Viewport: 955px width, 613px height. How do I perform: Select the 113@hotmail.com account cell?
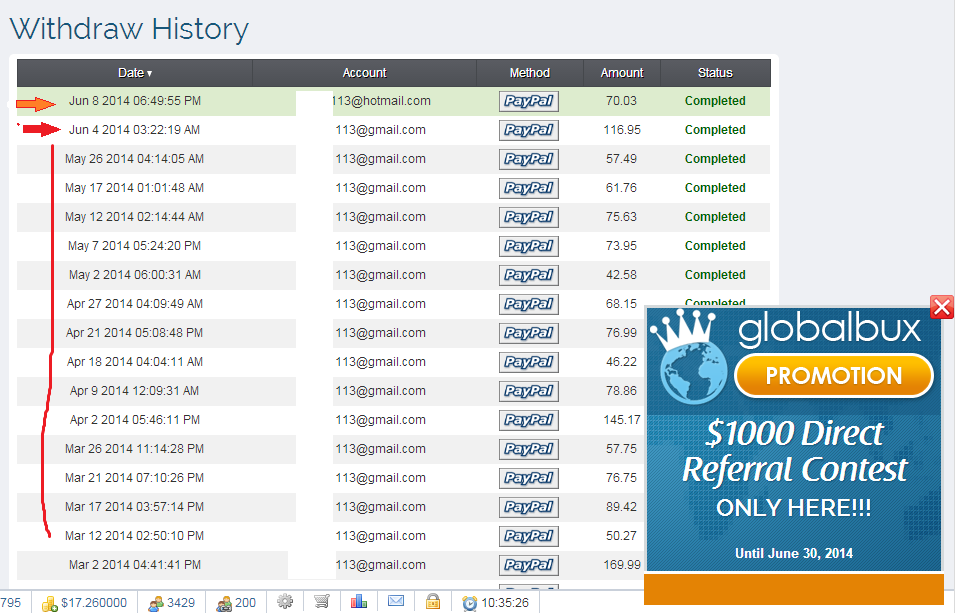click(381, 101)
